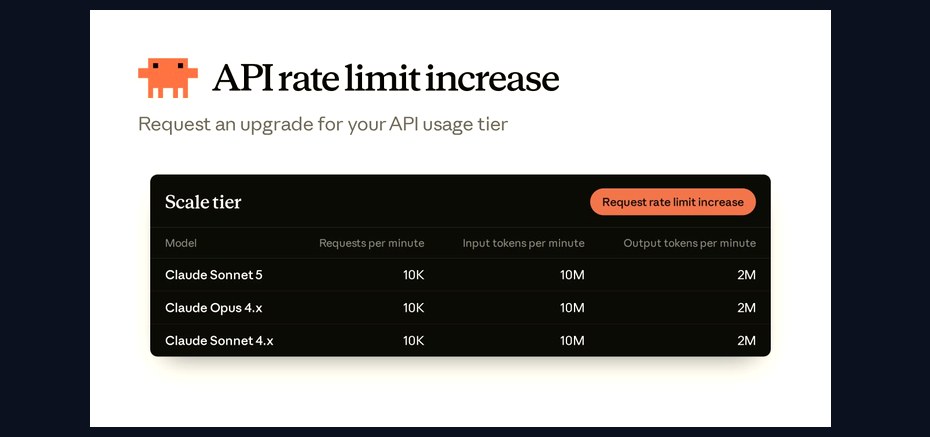Click the orange pixel creature logo
This screenshot has width=930, height=437.
(x=168, y=78)
